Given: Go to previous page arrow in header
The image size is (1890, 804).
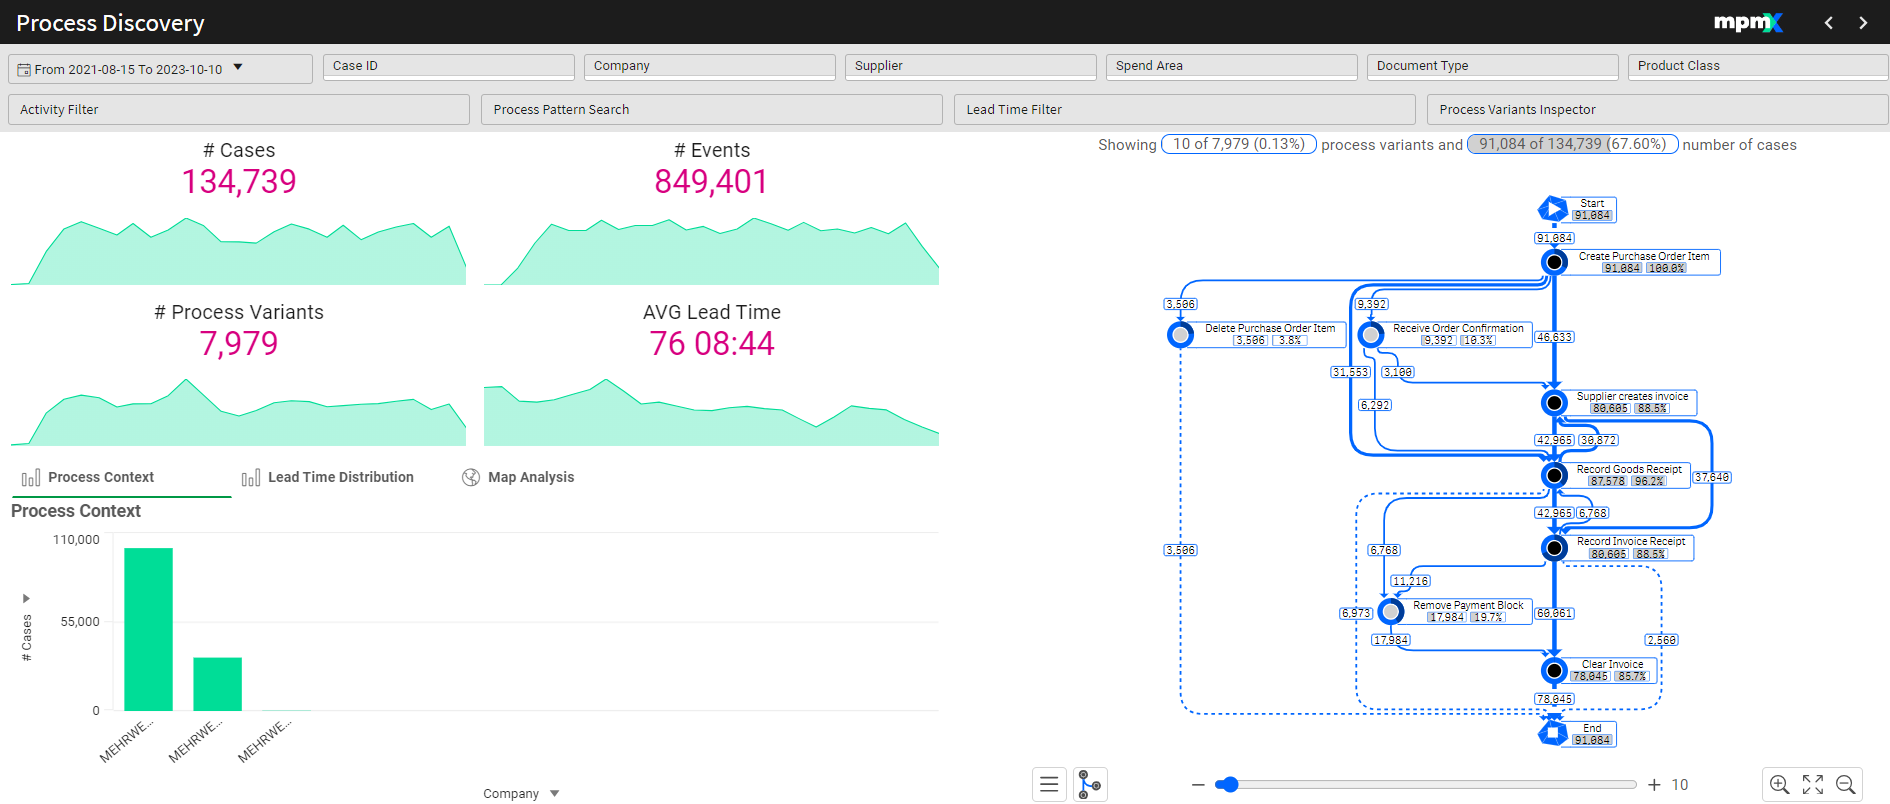Looking at the screenshot, I should [1828, 23].
